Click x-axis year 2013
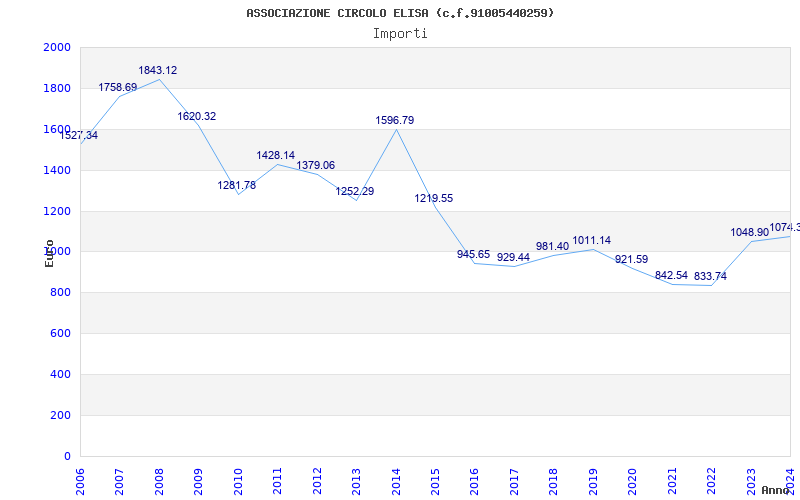Screen dimensions: 800x500 (357, 480)
